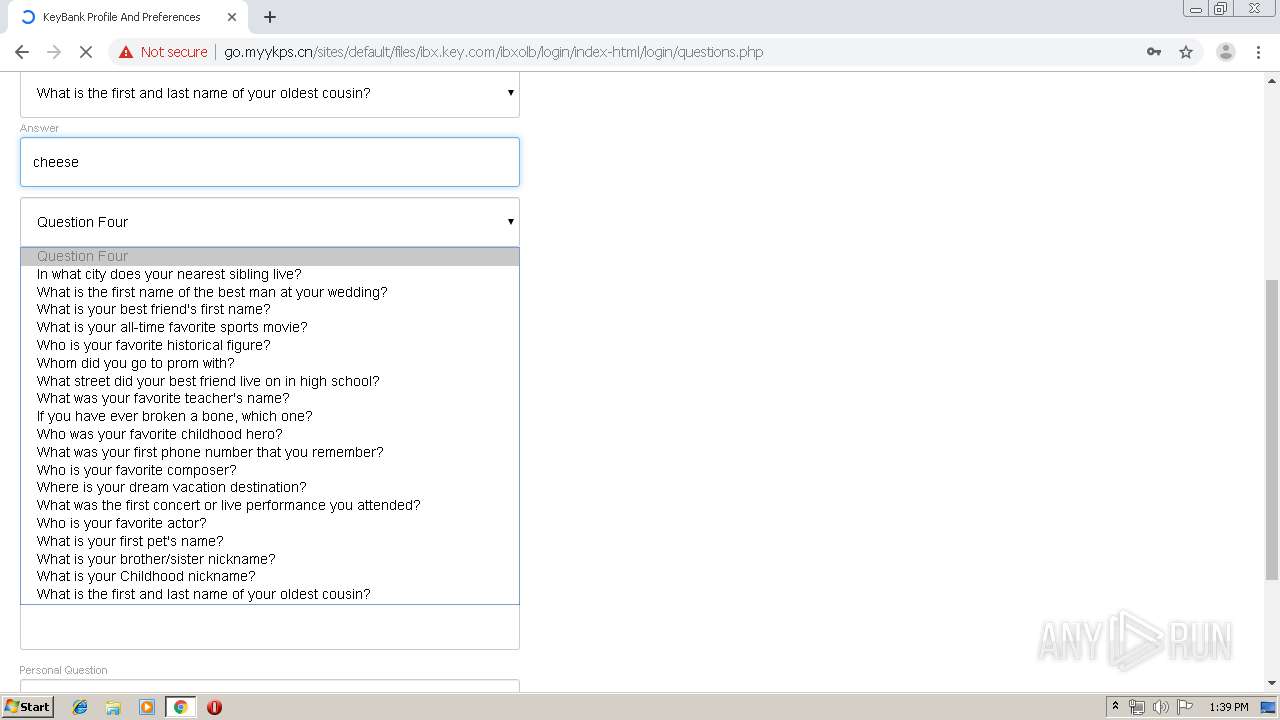
Task: Click the answer field containing cheese
Action: pos(270,162)
